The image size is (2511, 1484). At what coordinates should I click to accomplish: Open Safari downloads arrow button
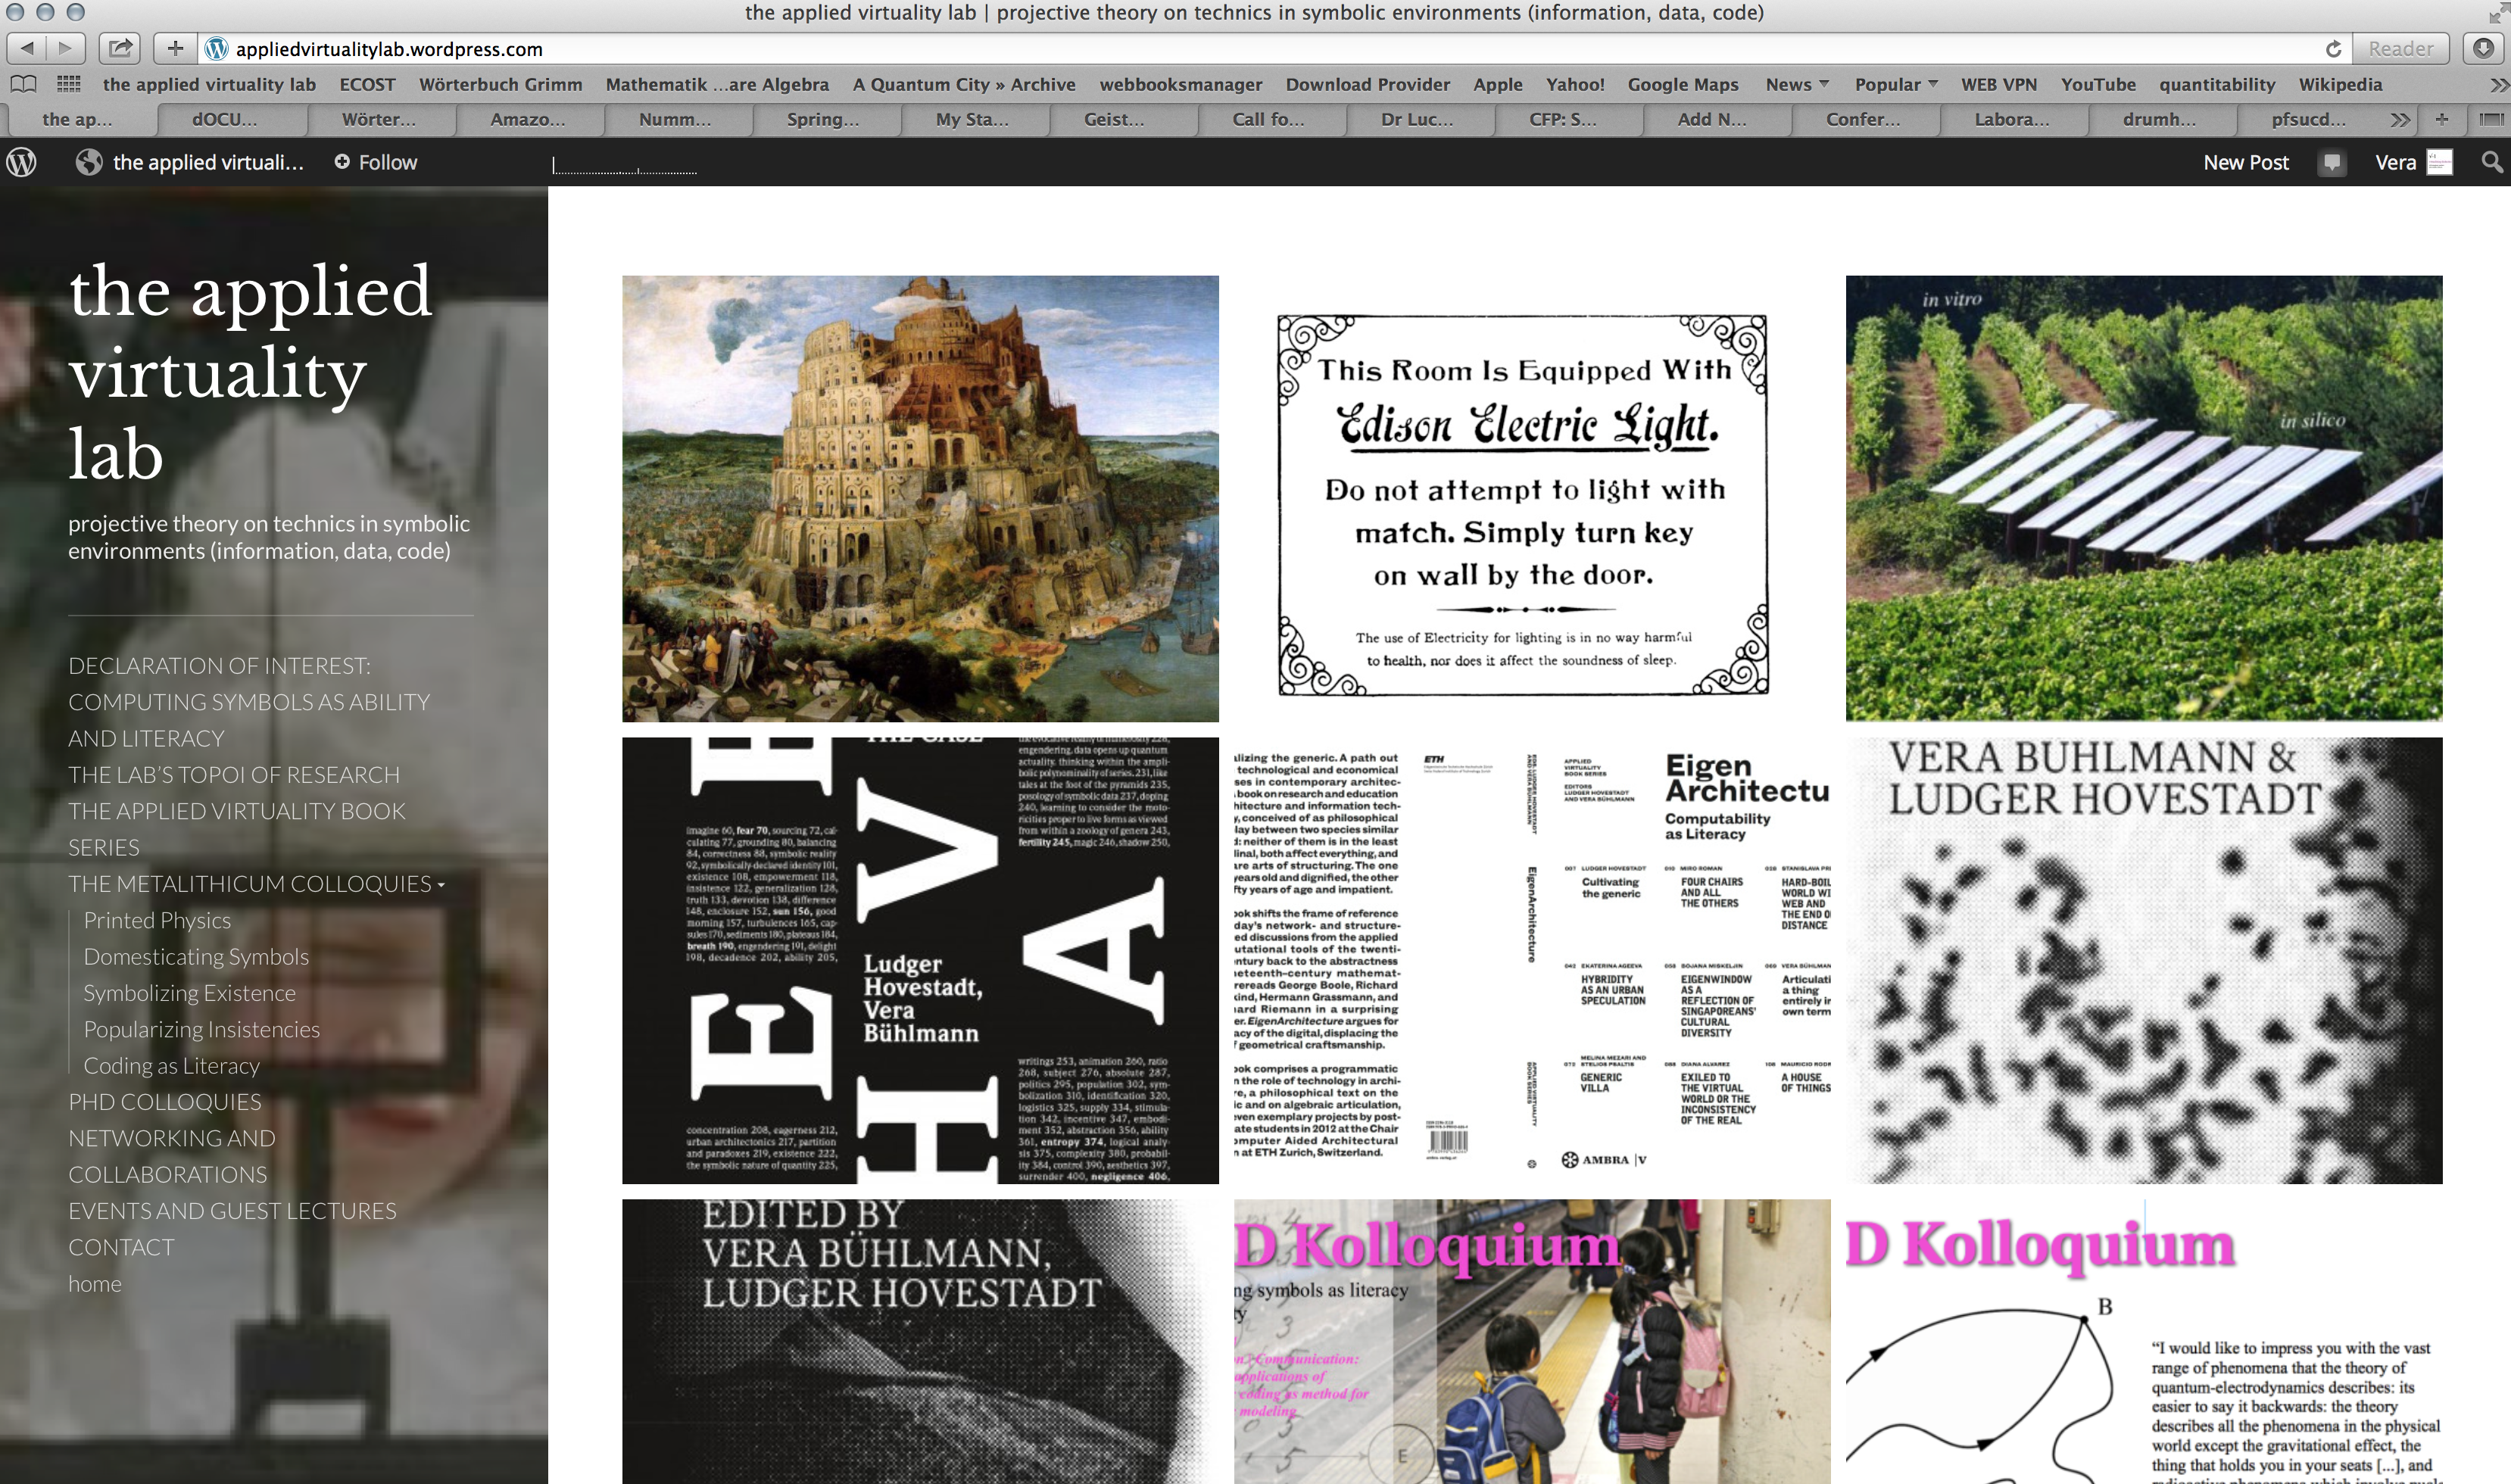tap(2483, 48)
